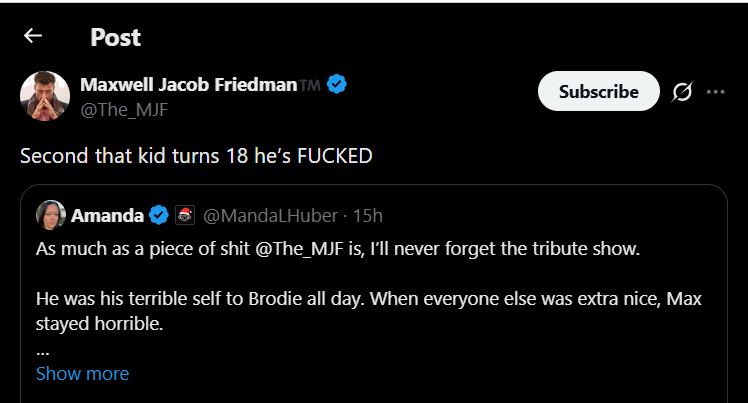Viewport: 748px width, 403px height.
Task: Click the blue verified badge beside Friedman
Action: click(x=337, y=85)
